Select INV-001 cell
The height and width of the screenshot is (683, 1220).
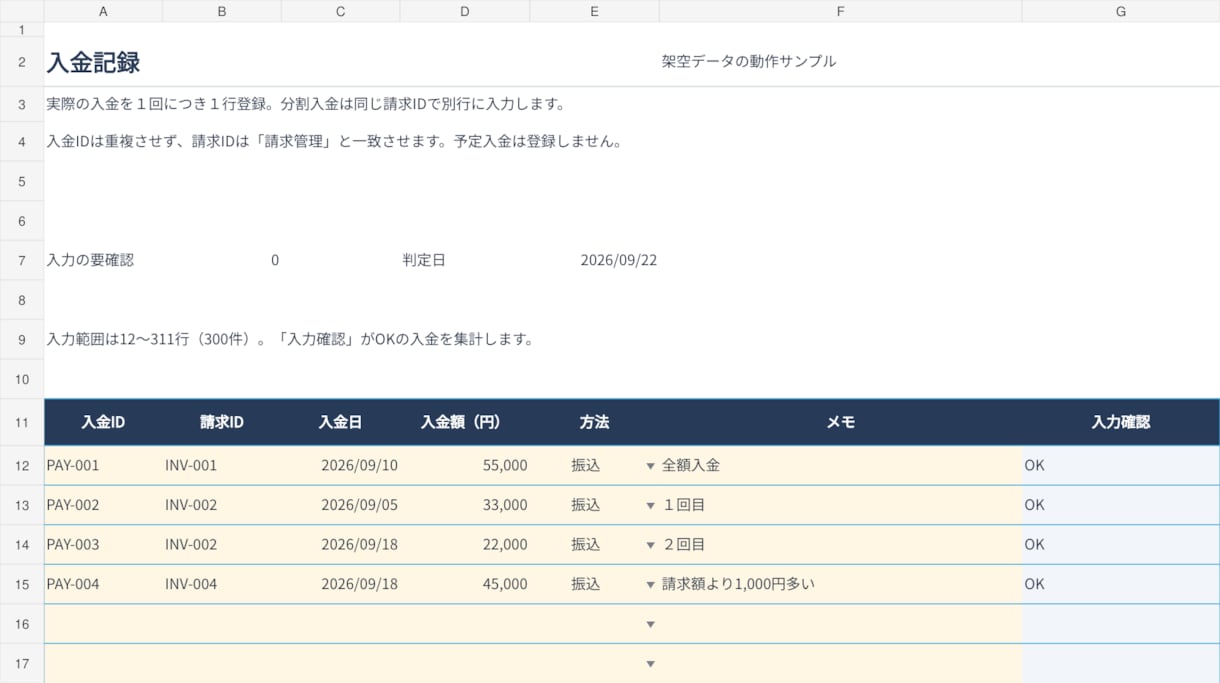click(x=222, y=465)
